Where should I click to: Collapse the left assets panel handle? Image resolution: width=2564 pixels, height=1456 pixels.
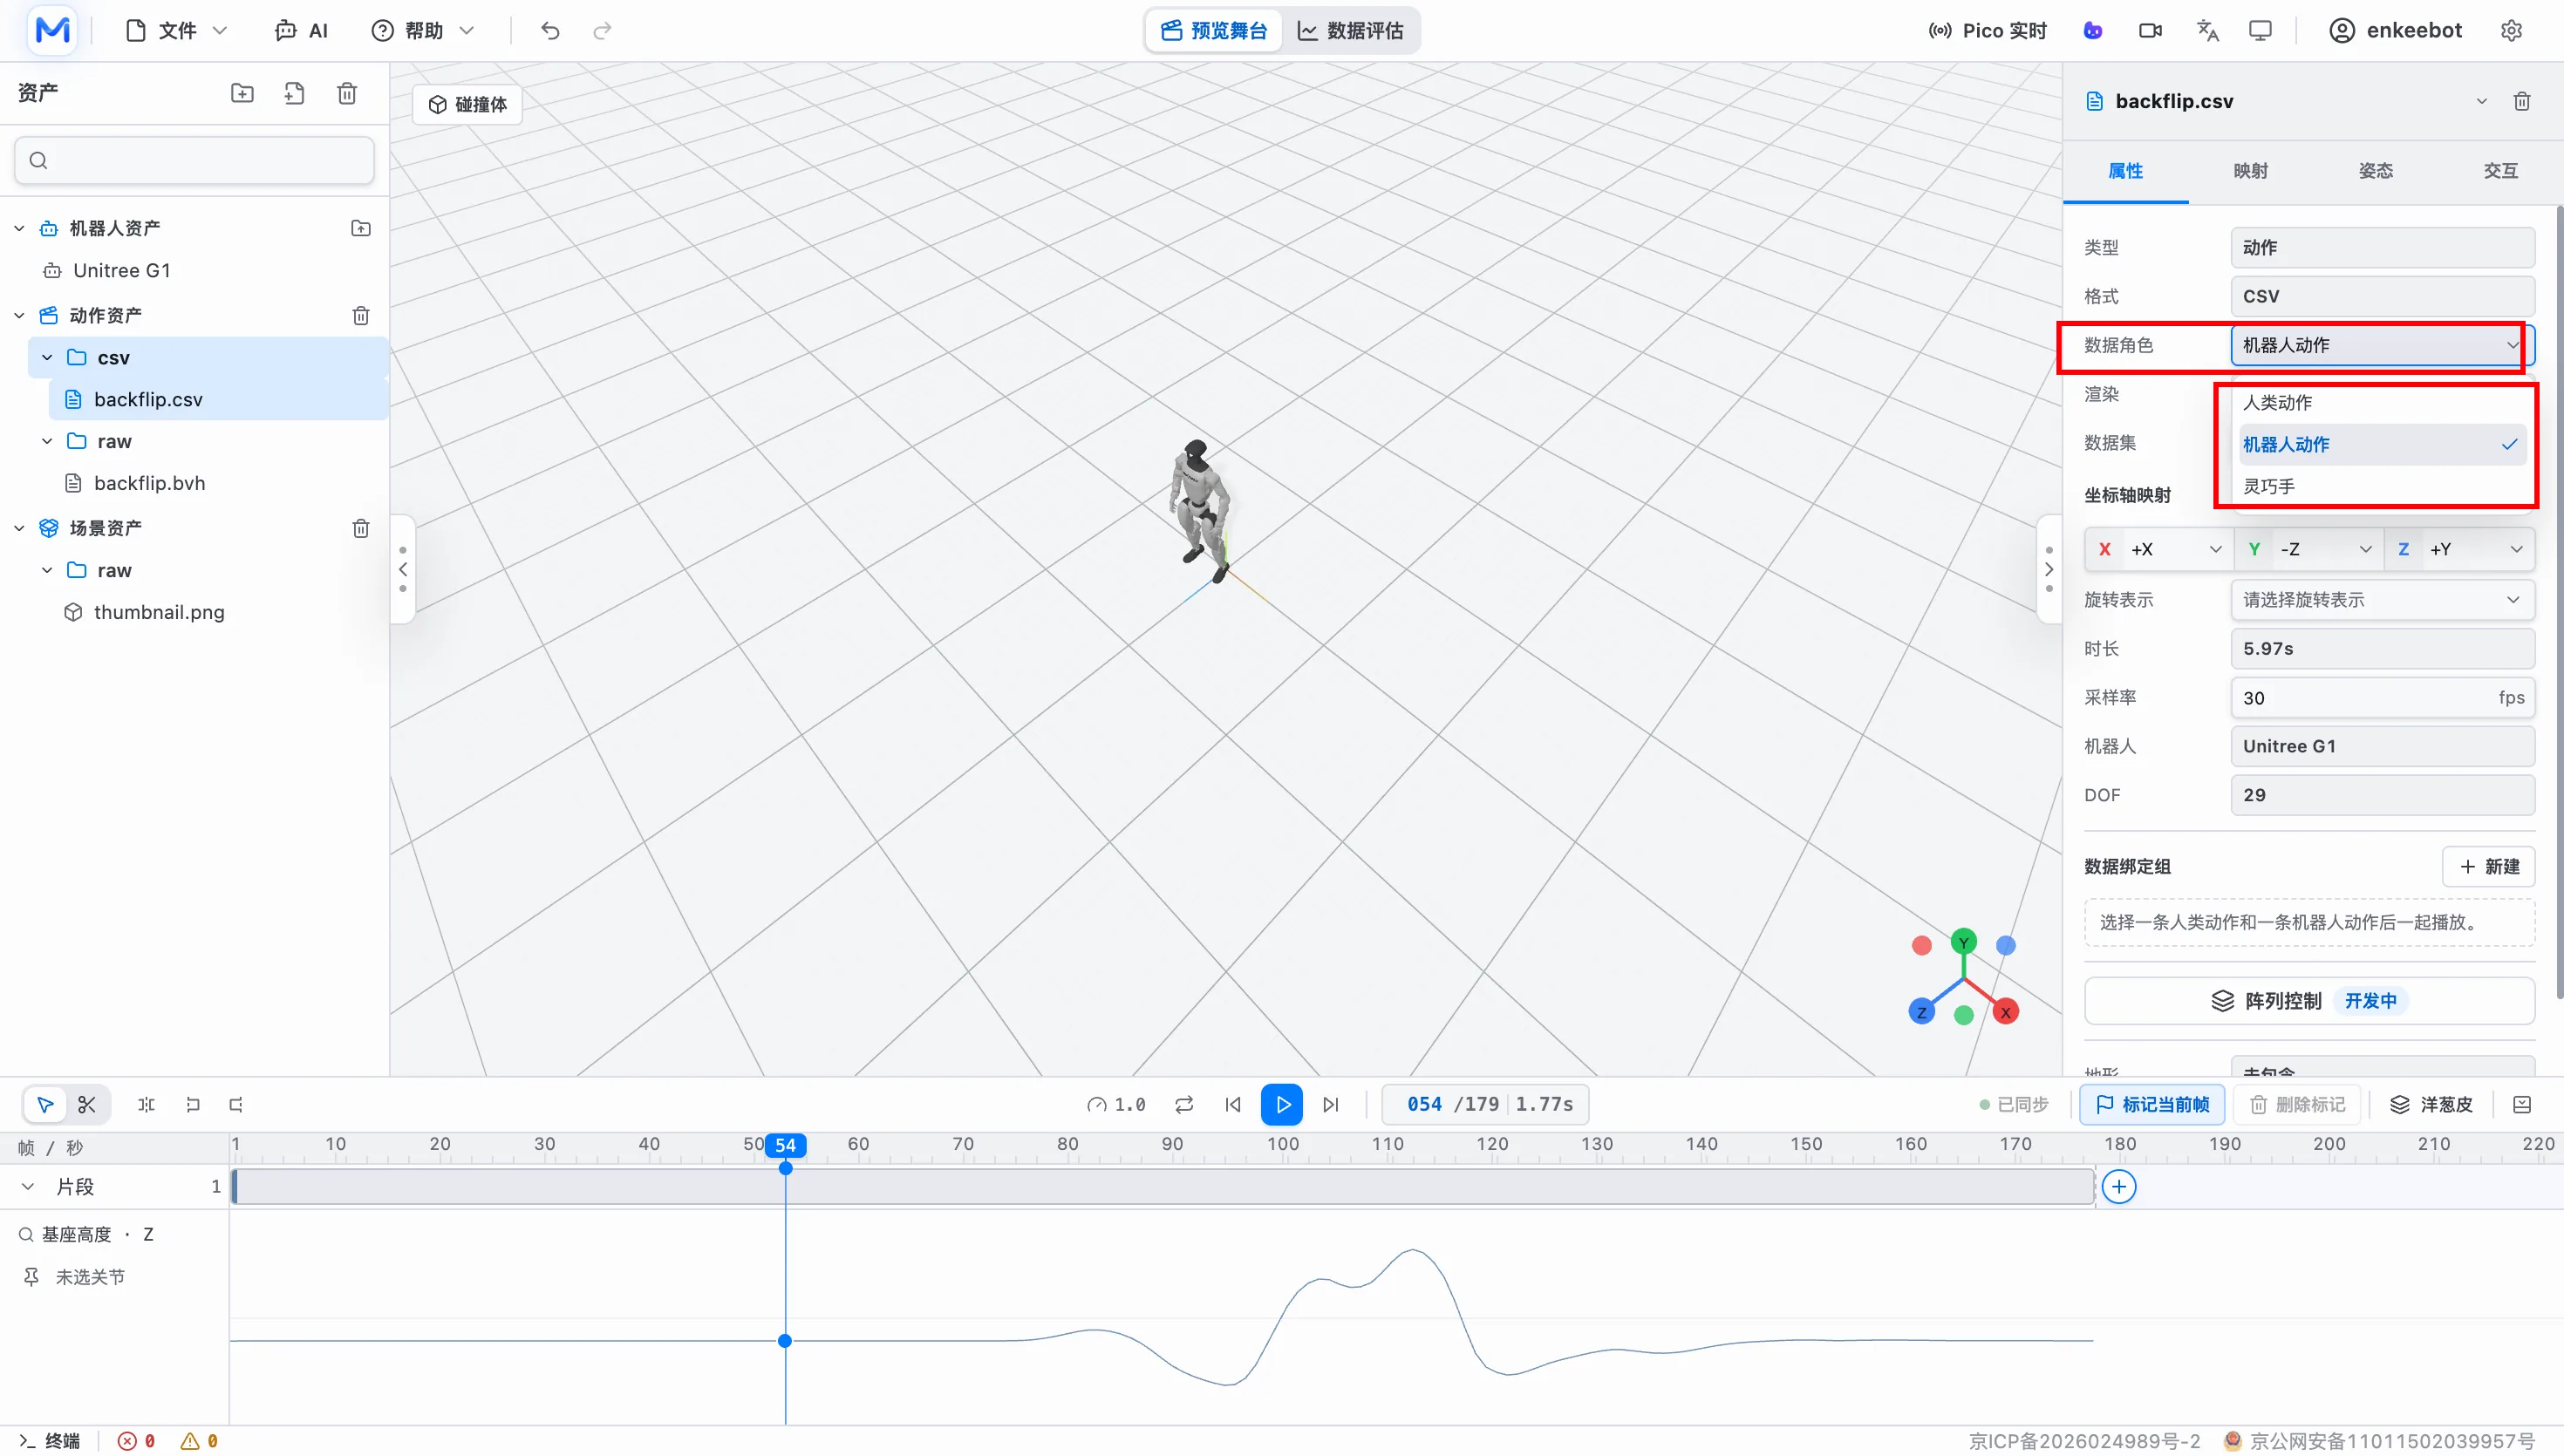click(x=403, y=569)
